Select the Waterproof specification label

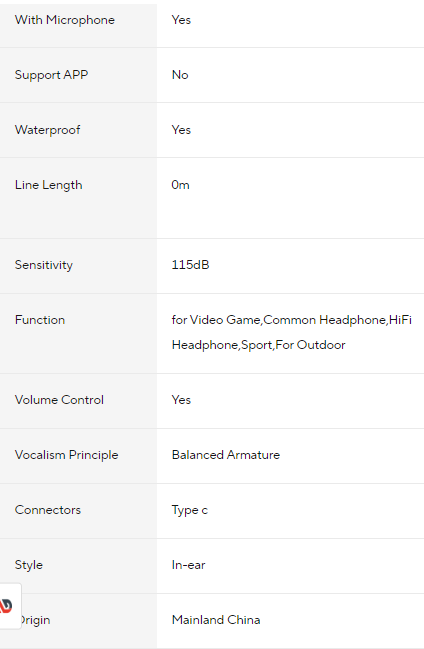[48, 130]
